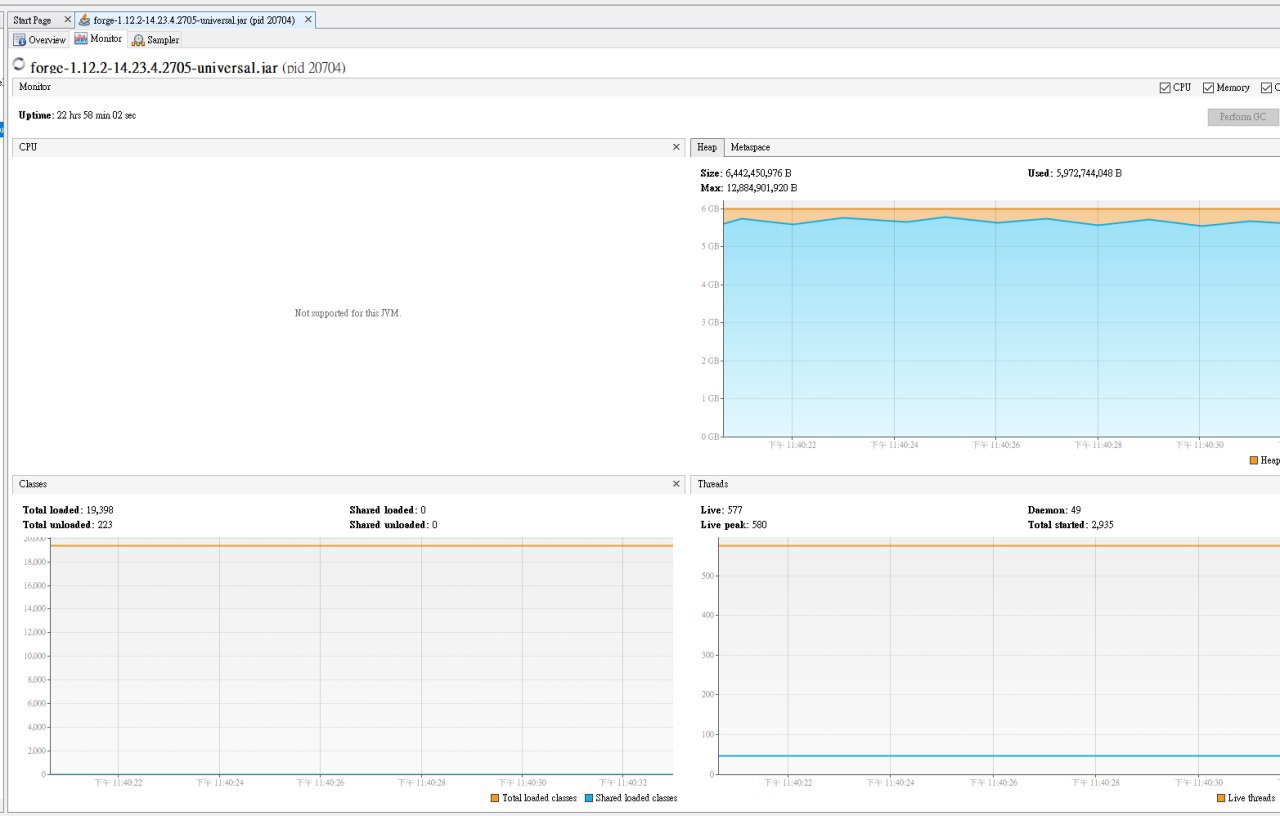Screen dimensions: 1280x816
Task: Select the forge-1.12.2 universal.jar tab
Action: (194, 20)
